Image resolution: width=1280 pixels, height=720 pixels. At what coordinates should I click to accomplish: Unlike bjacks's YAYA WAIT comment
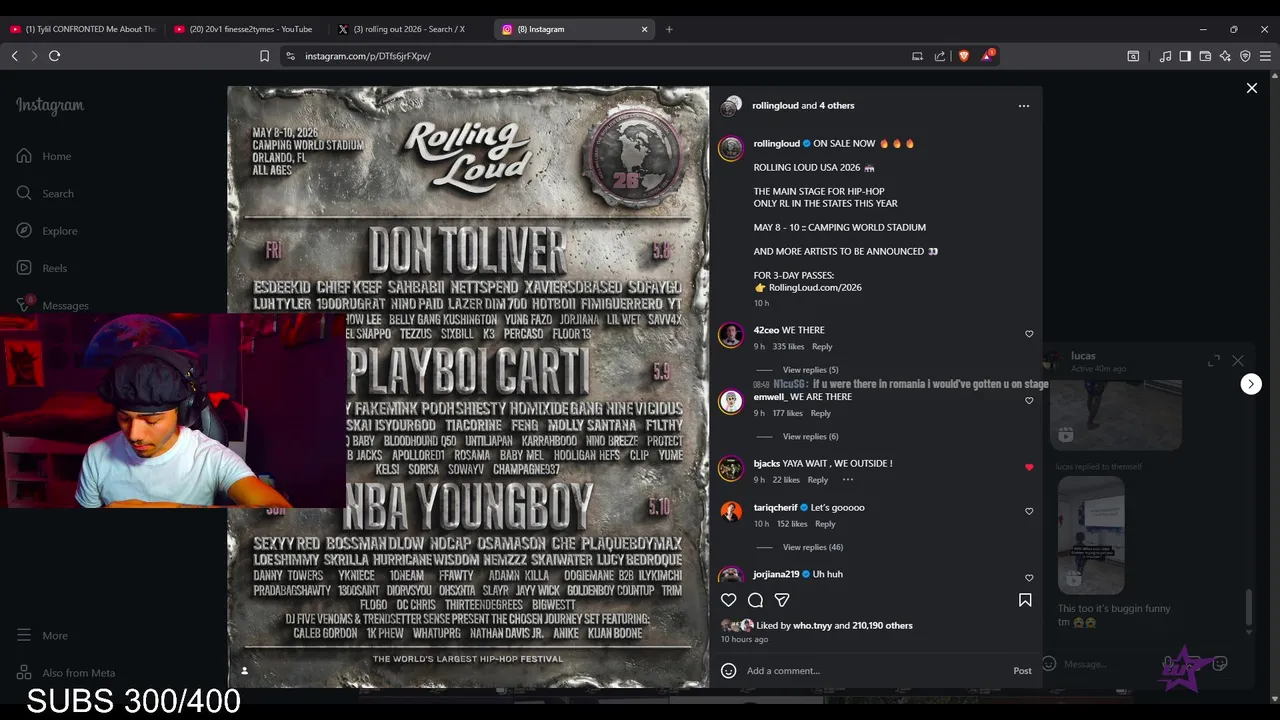(x=1029, y=467)
